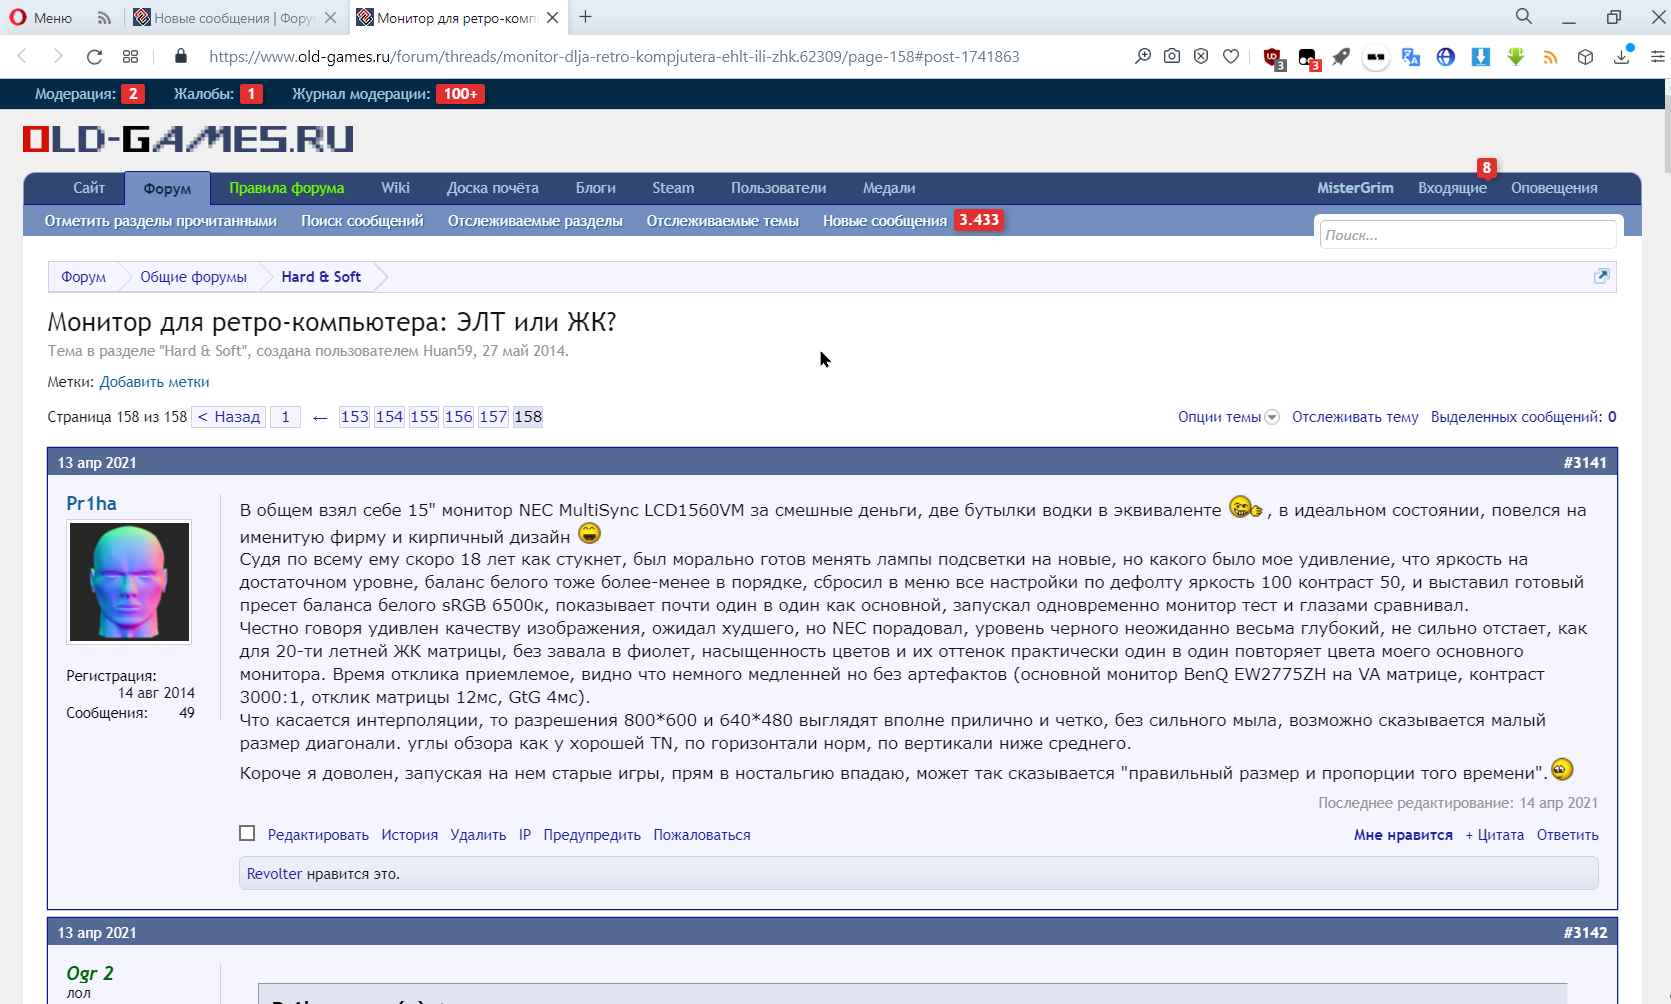1671x1004 pixels.
Task: Focus the Поиск search field
Action: 1467,235
